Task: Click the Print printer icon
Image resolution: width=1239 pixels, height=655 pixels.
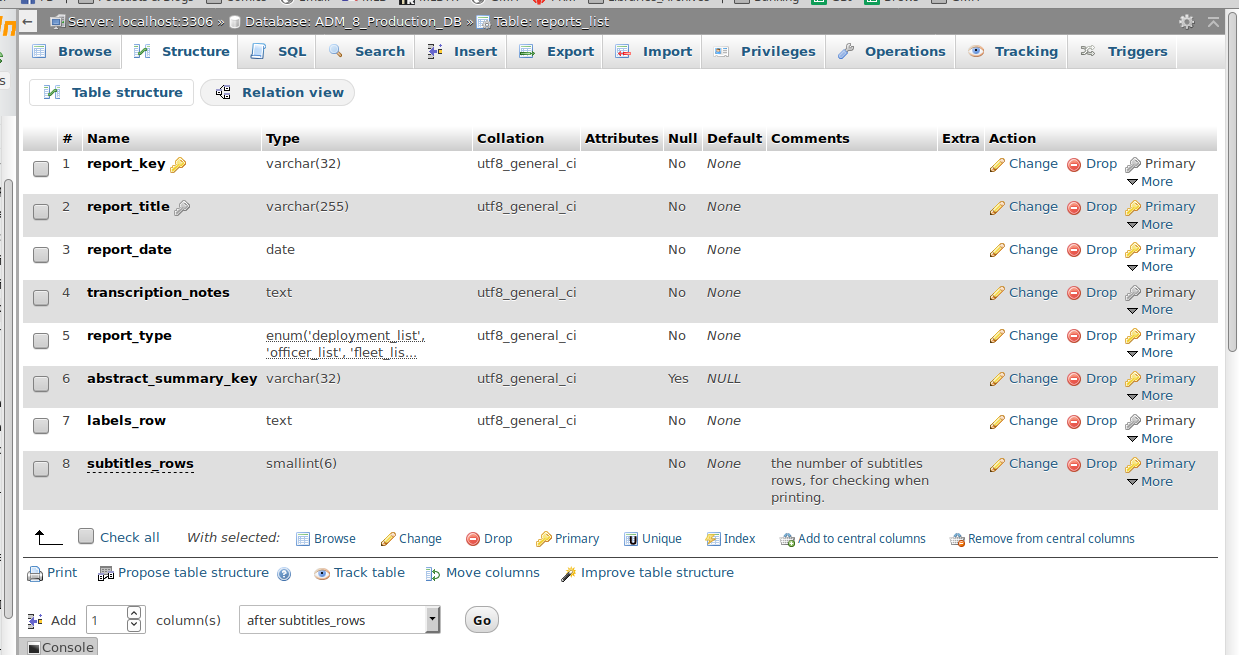Action: 35,574
